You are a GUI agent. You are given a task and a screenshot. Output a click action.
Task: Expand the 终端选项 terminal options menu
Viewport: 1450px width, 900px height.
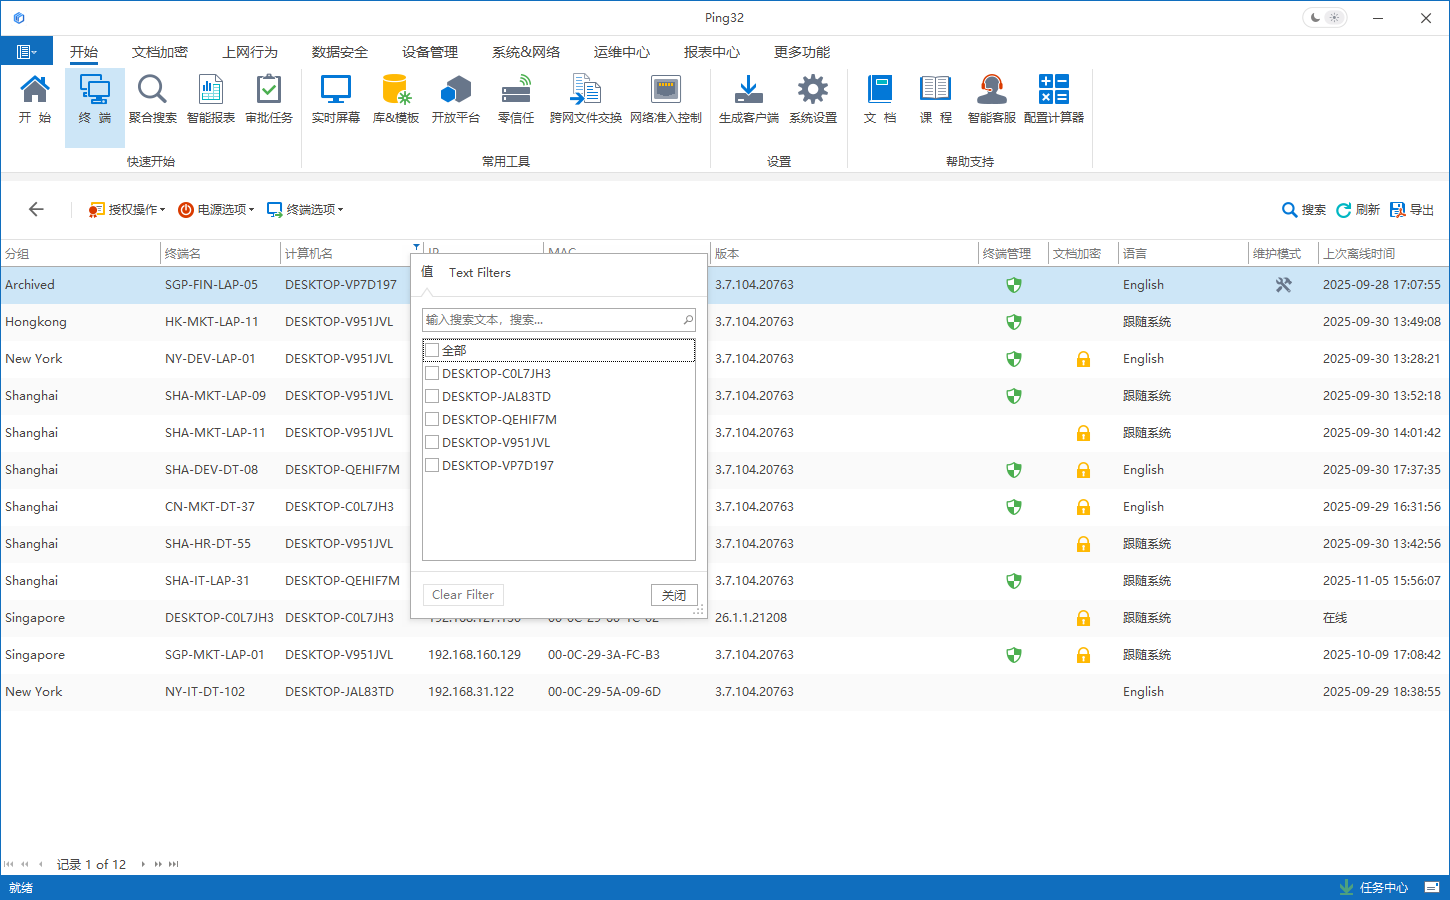(305, 210)
